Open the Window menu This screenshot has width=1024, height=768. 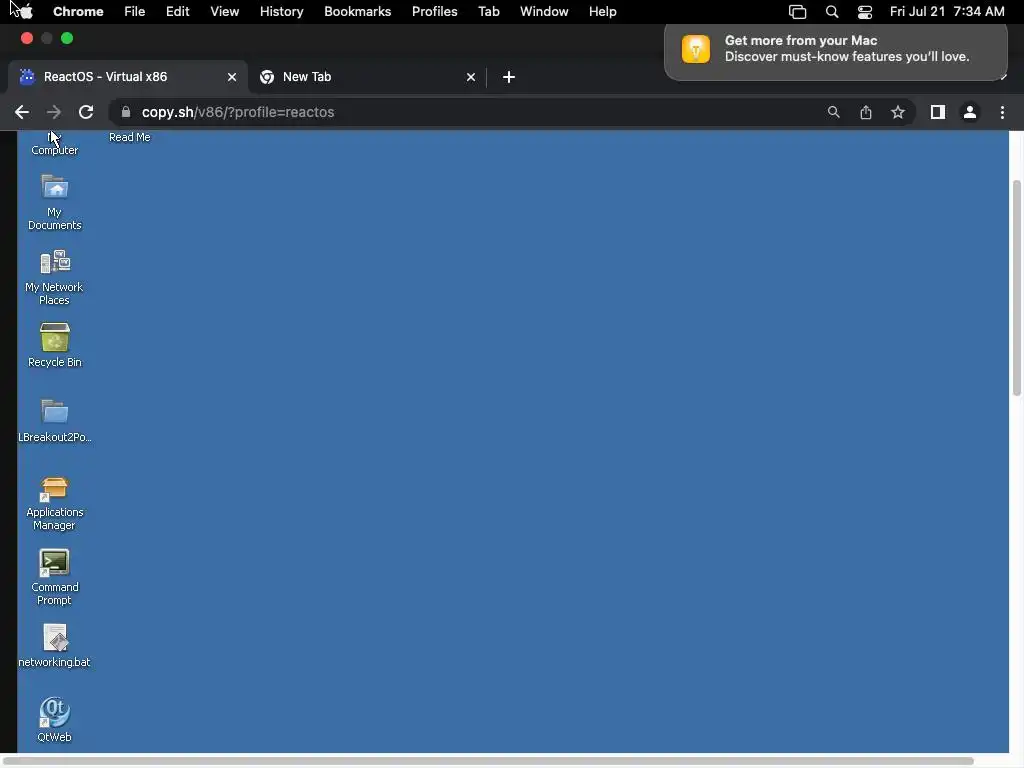(544, 12)
